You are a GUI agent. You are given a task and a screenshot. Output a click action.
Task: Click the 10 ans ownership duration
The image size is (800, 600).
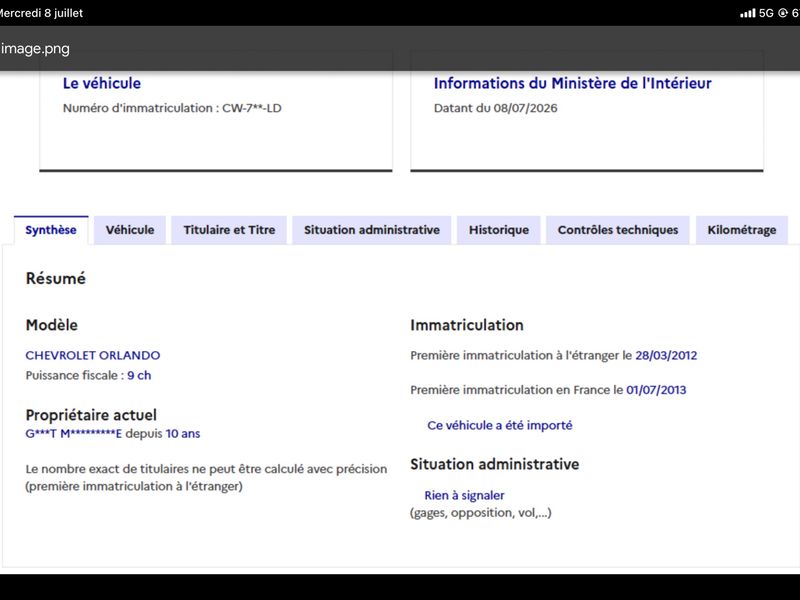tap(183, 434)
